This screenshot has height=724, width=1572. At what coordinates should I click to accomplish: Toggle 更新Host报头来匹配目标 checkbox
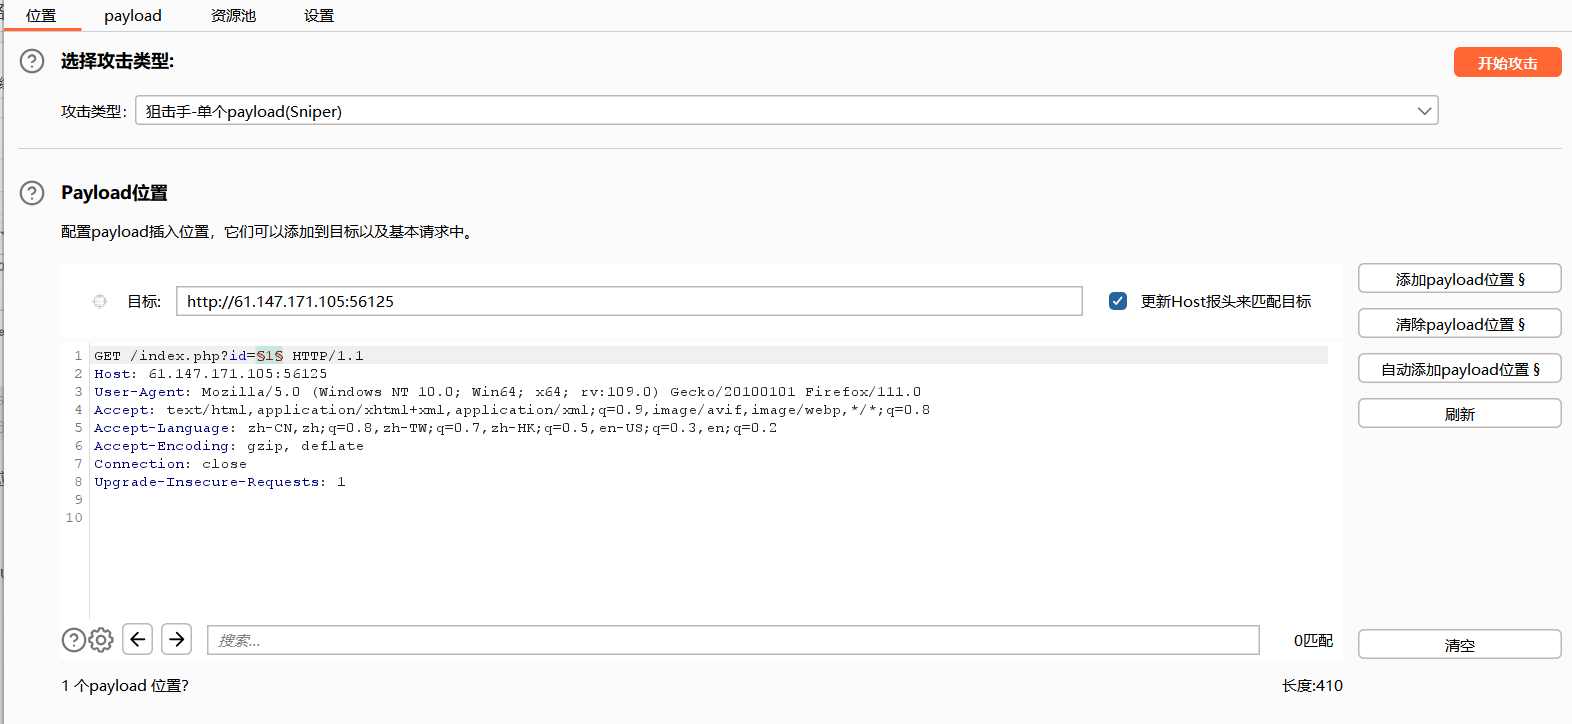[x=1118, y=301]
